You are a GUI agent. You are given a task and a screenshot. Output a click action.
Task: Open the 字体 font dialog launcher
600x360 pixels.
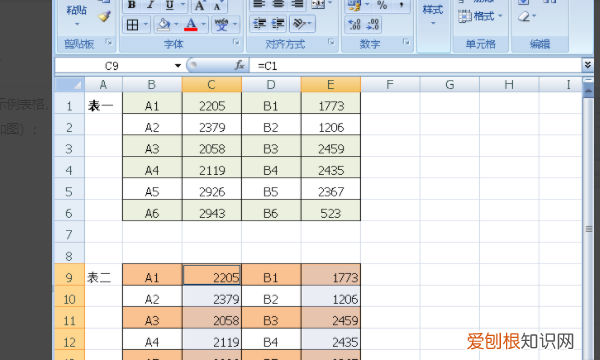(236, 42)
